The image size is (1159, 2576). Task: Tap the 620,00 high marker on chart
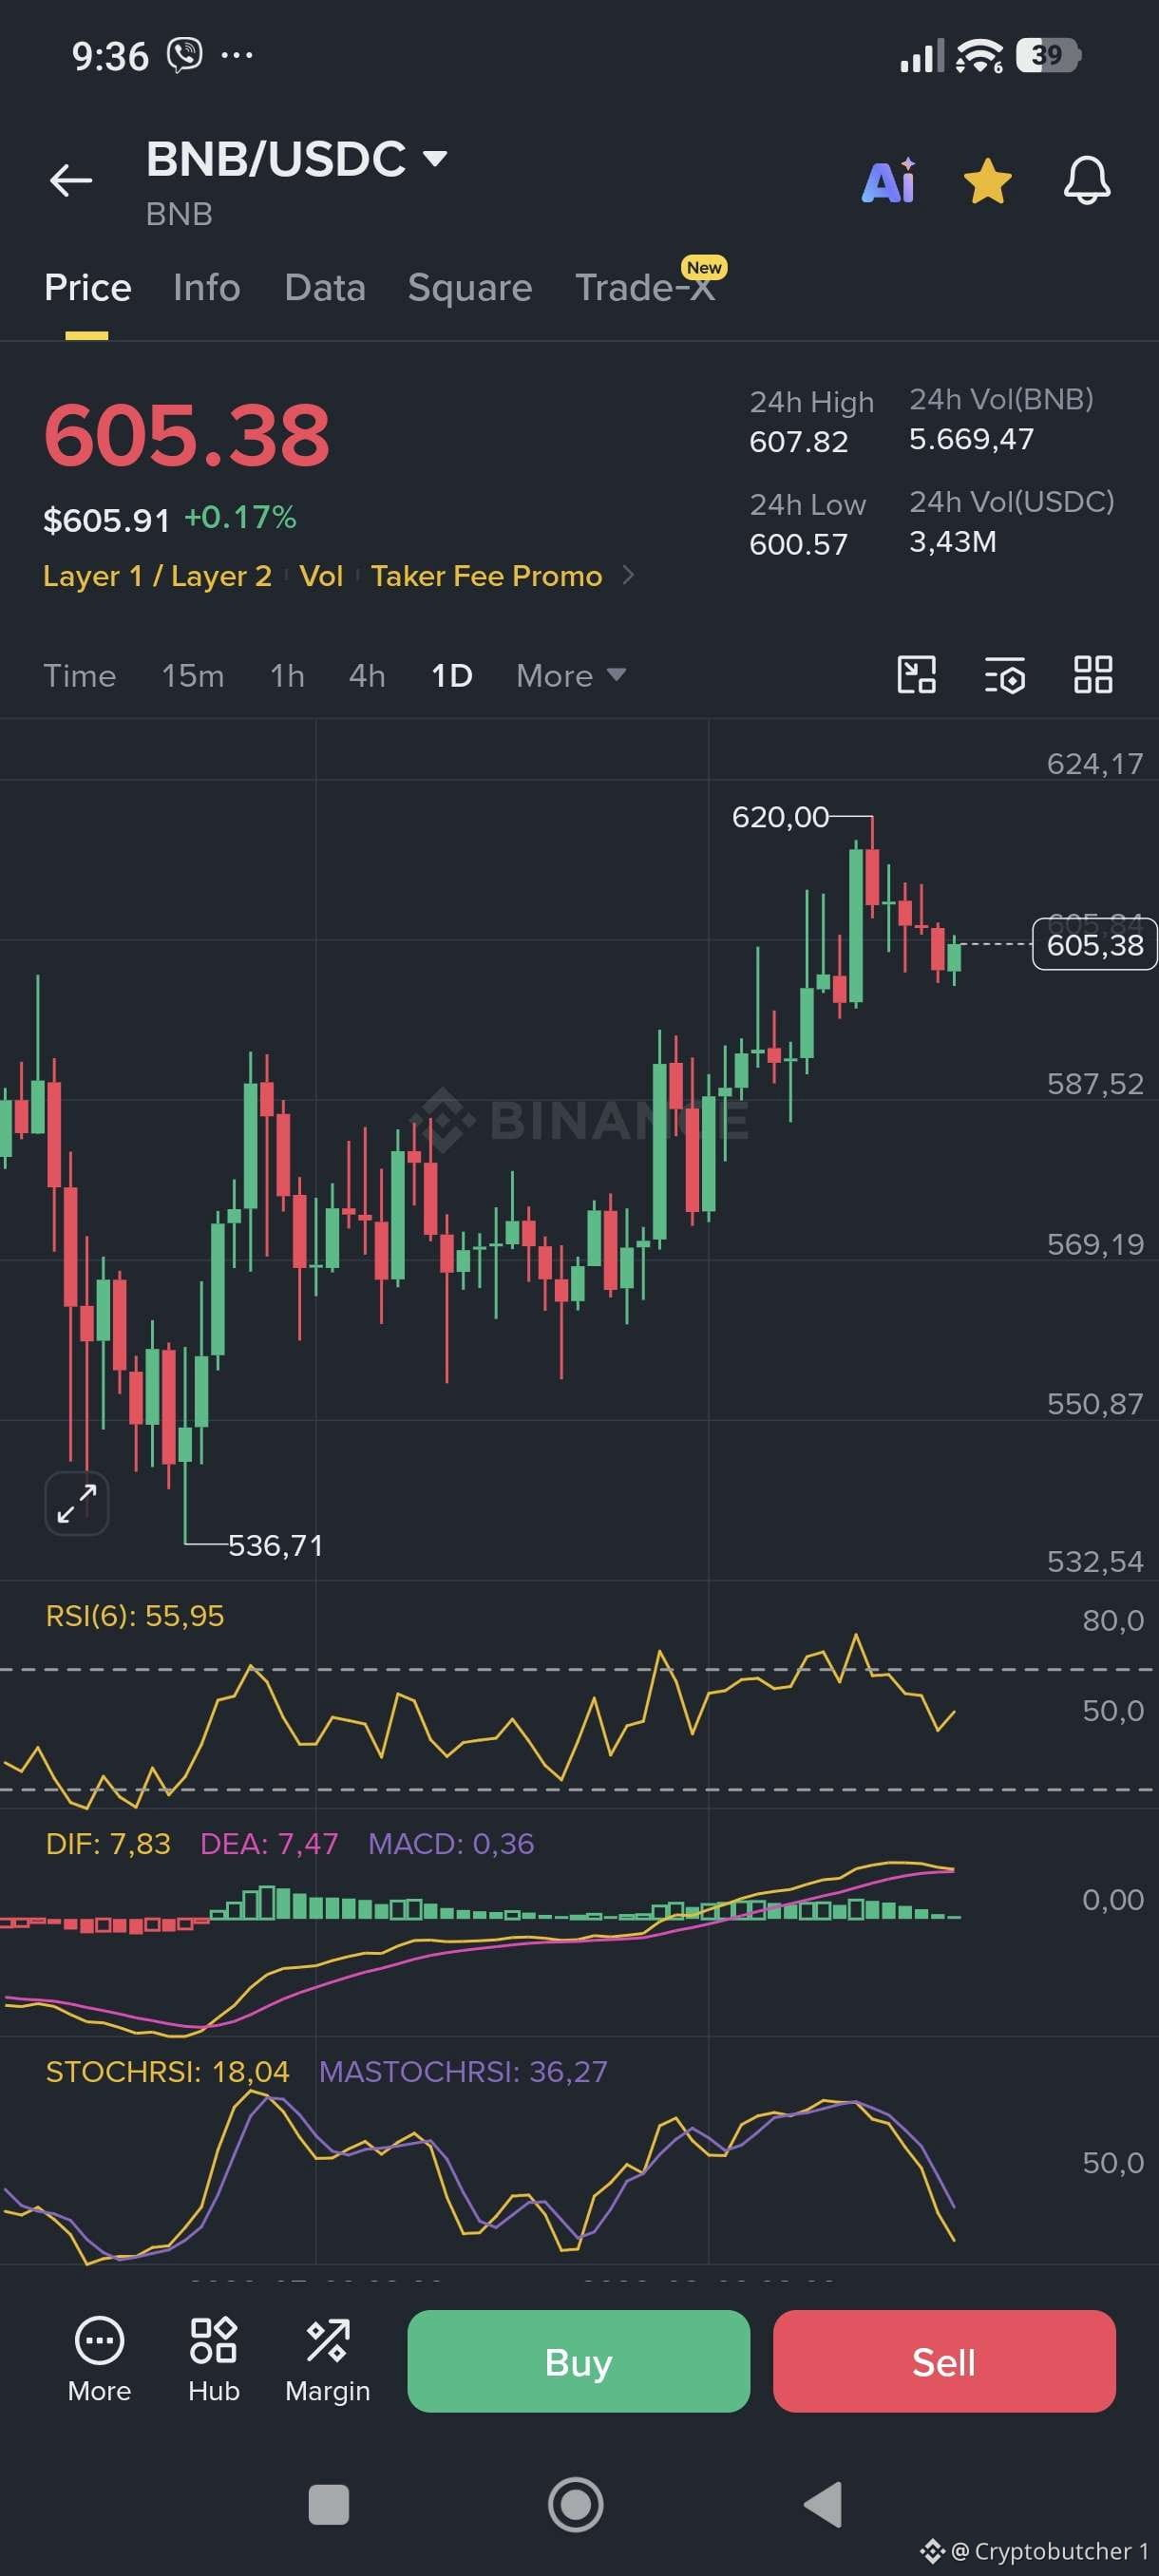tap(780, 817)
